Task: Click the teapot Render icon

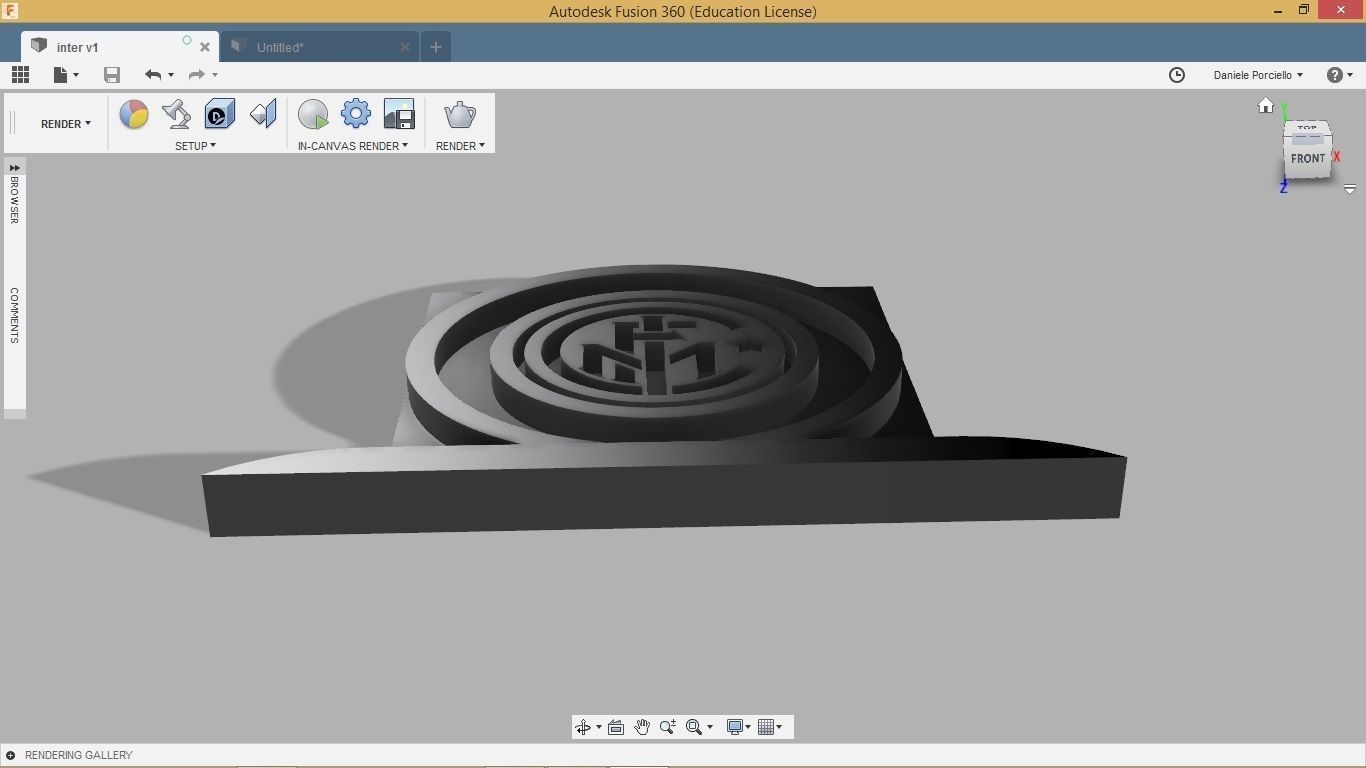Action: pos(460,114)
